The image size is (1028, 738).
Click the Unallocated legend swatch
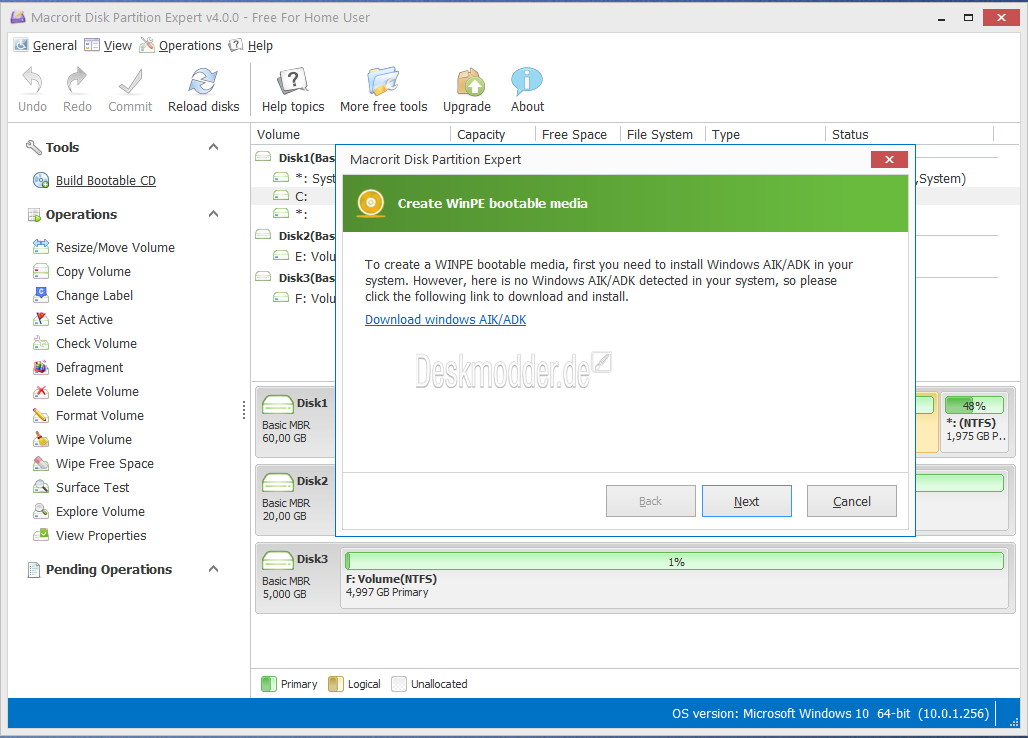tap(399, 684)
